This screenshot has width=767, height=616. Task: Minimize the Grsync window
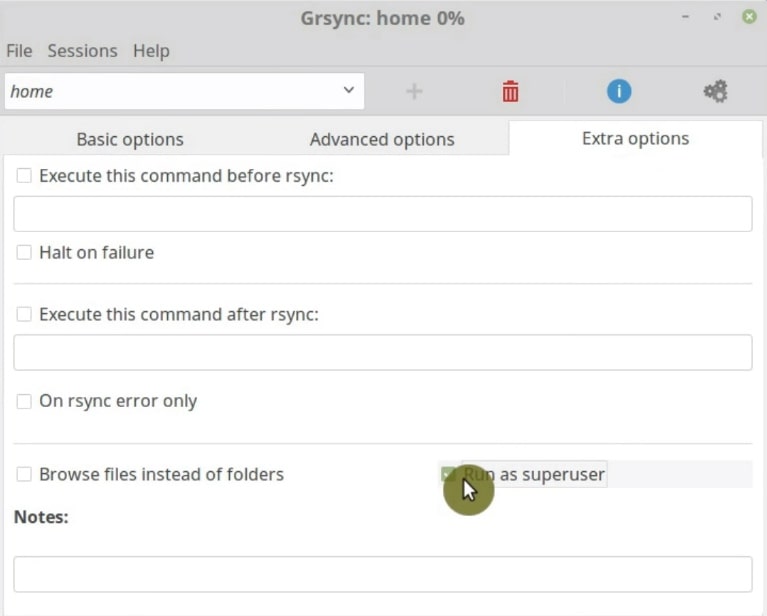[x=685, y=17]
